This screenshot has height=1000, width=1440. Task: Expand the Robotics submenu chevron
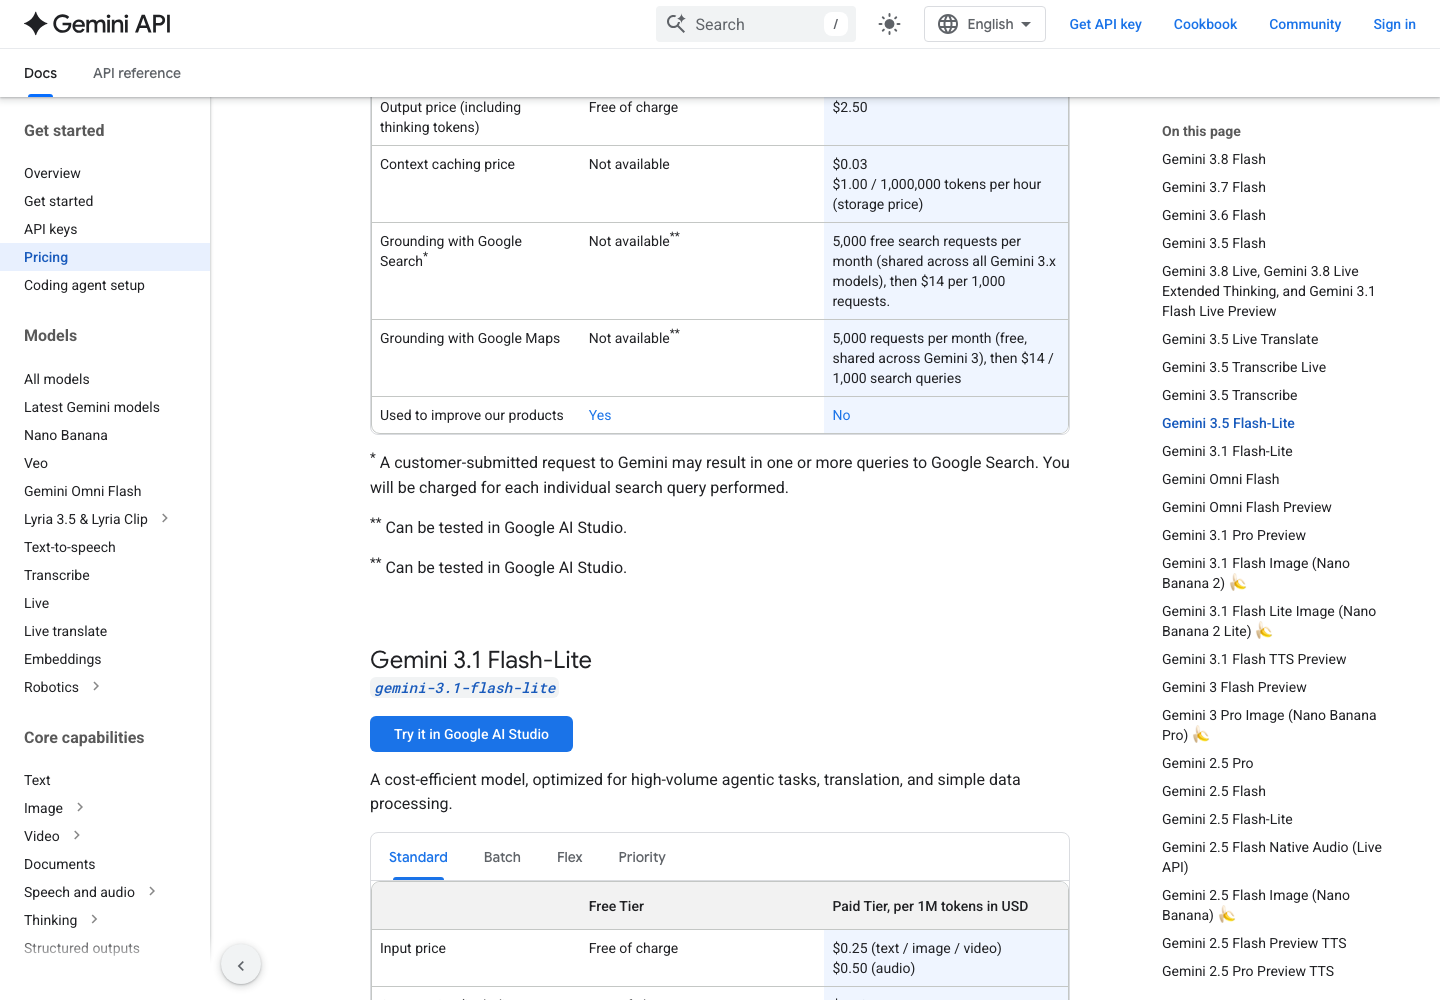coord(96,686)
